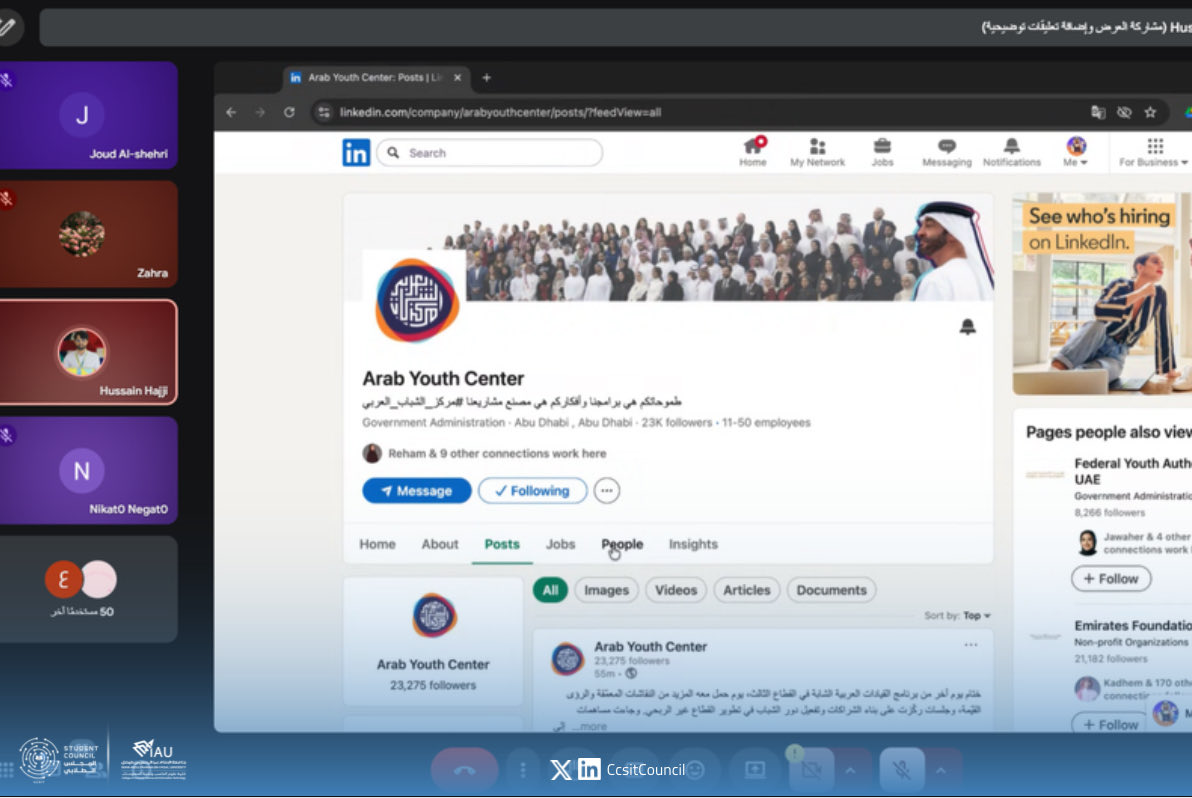Reload the LinkedIn page
This screenshot has height=798, width=1192.
pyautogui.click(x=289, y=112)
